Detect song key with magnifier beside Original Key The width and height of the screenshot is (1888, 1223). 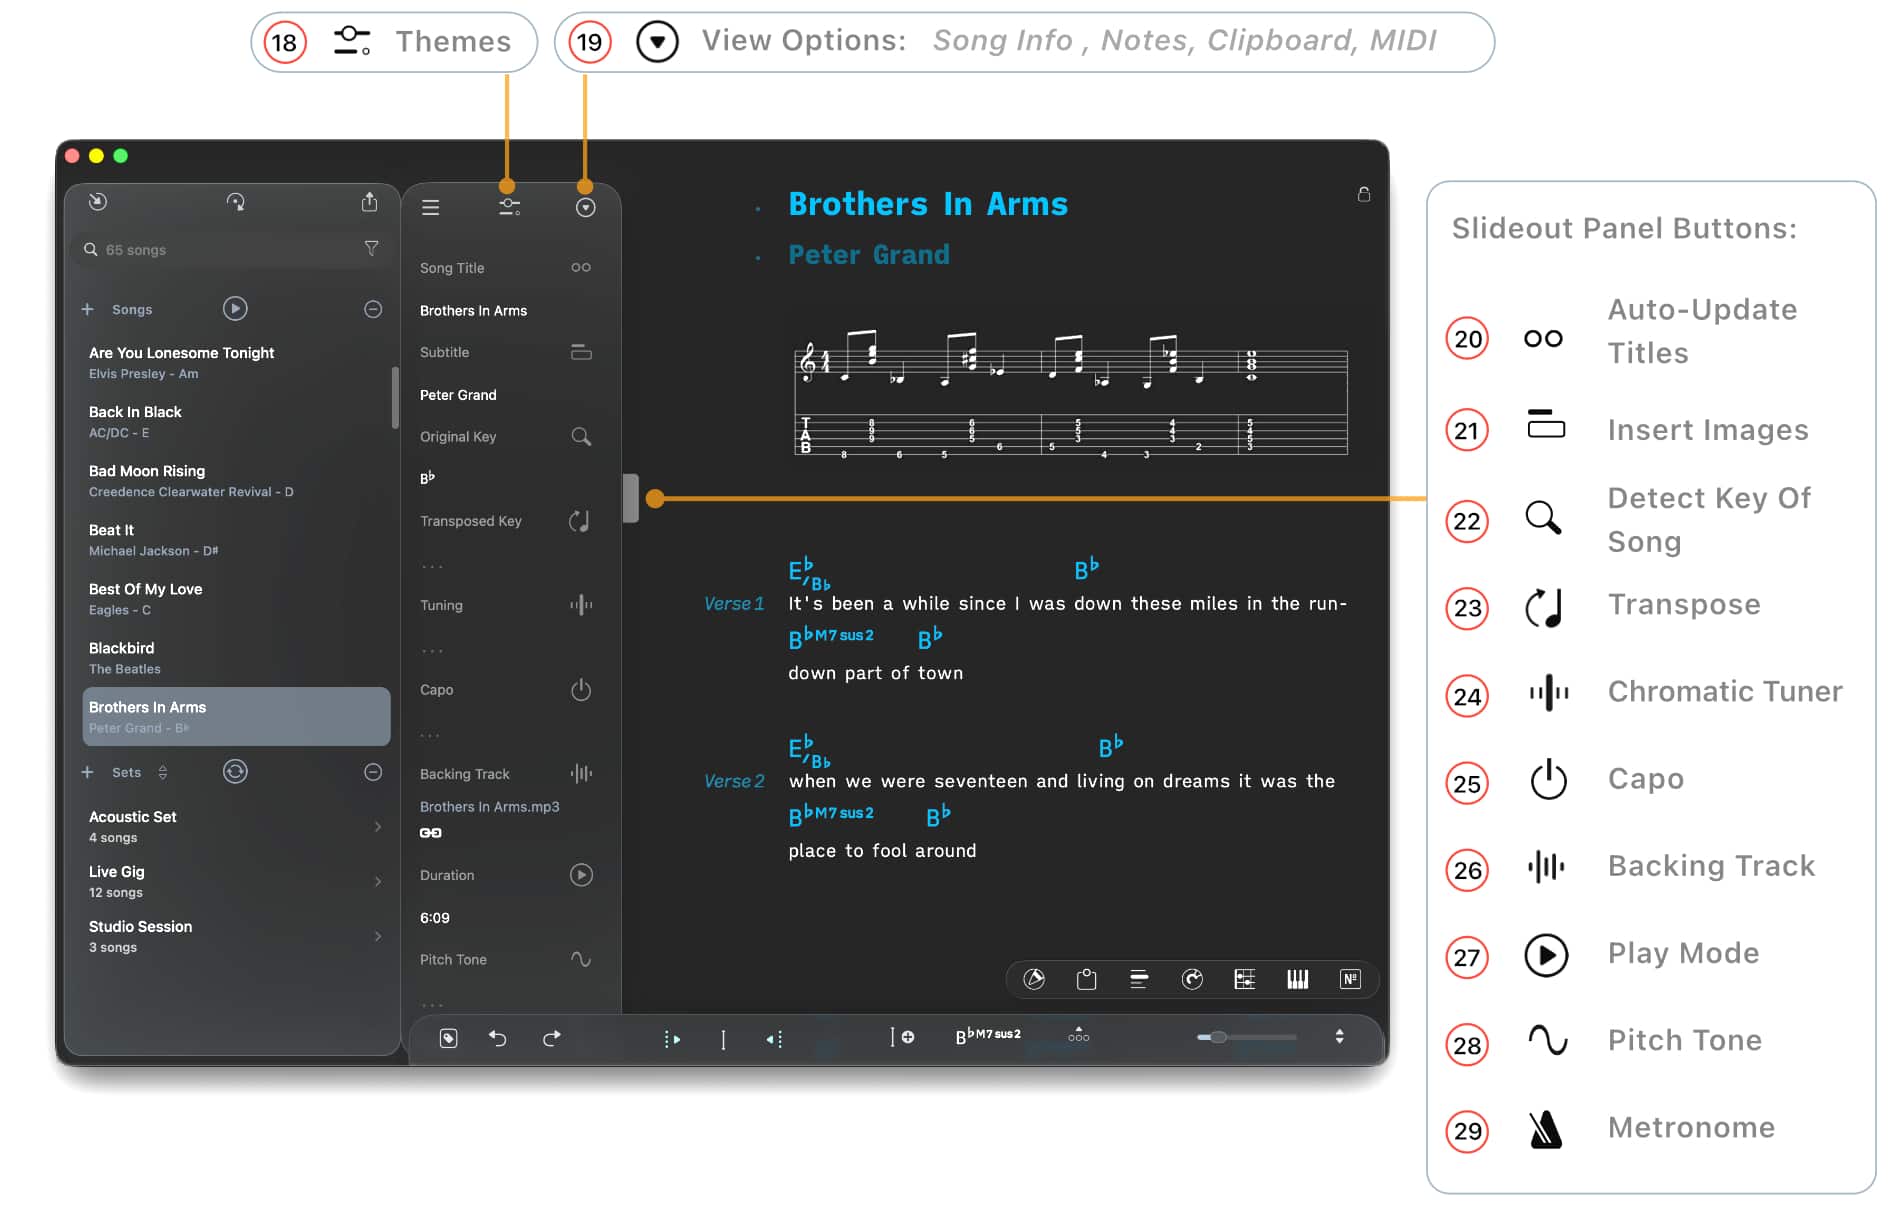coord(581,437)
